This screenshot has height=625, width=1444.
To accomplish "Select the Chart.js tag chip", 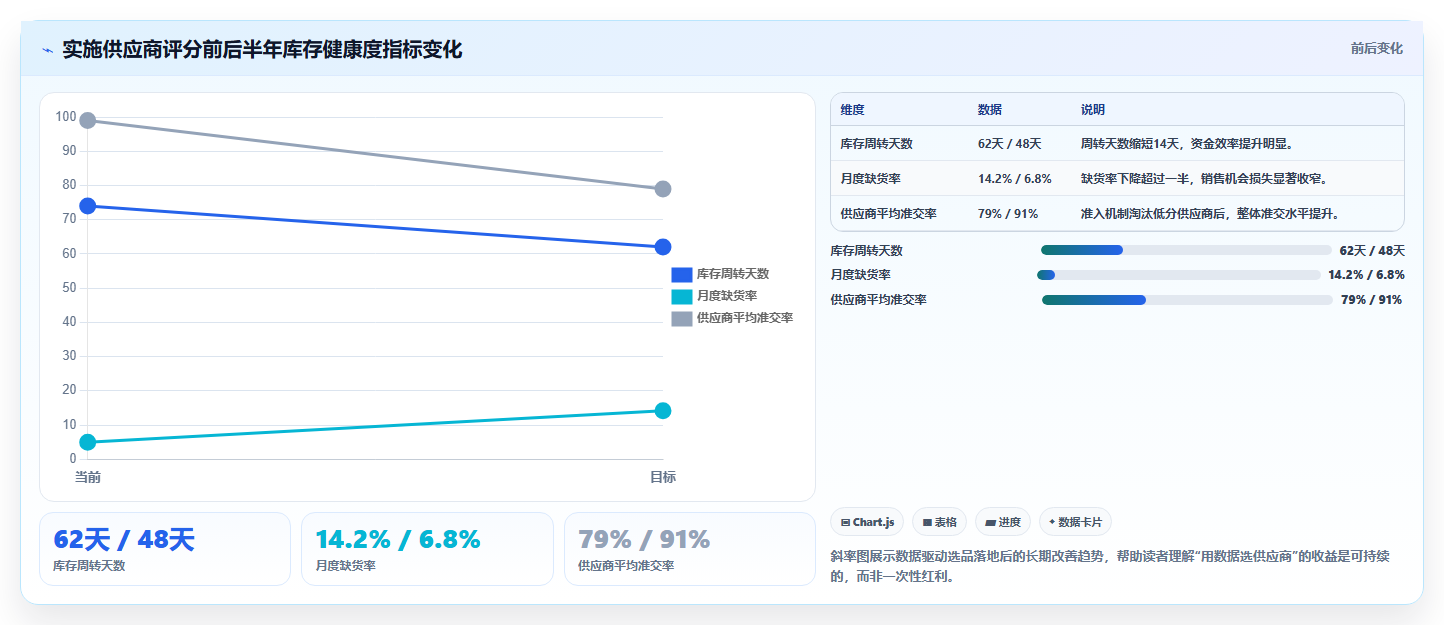I will click(x=867, y=522).
